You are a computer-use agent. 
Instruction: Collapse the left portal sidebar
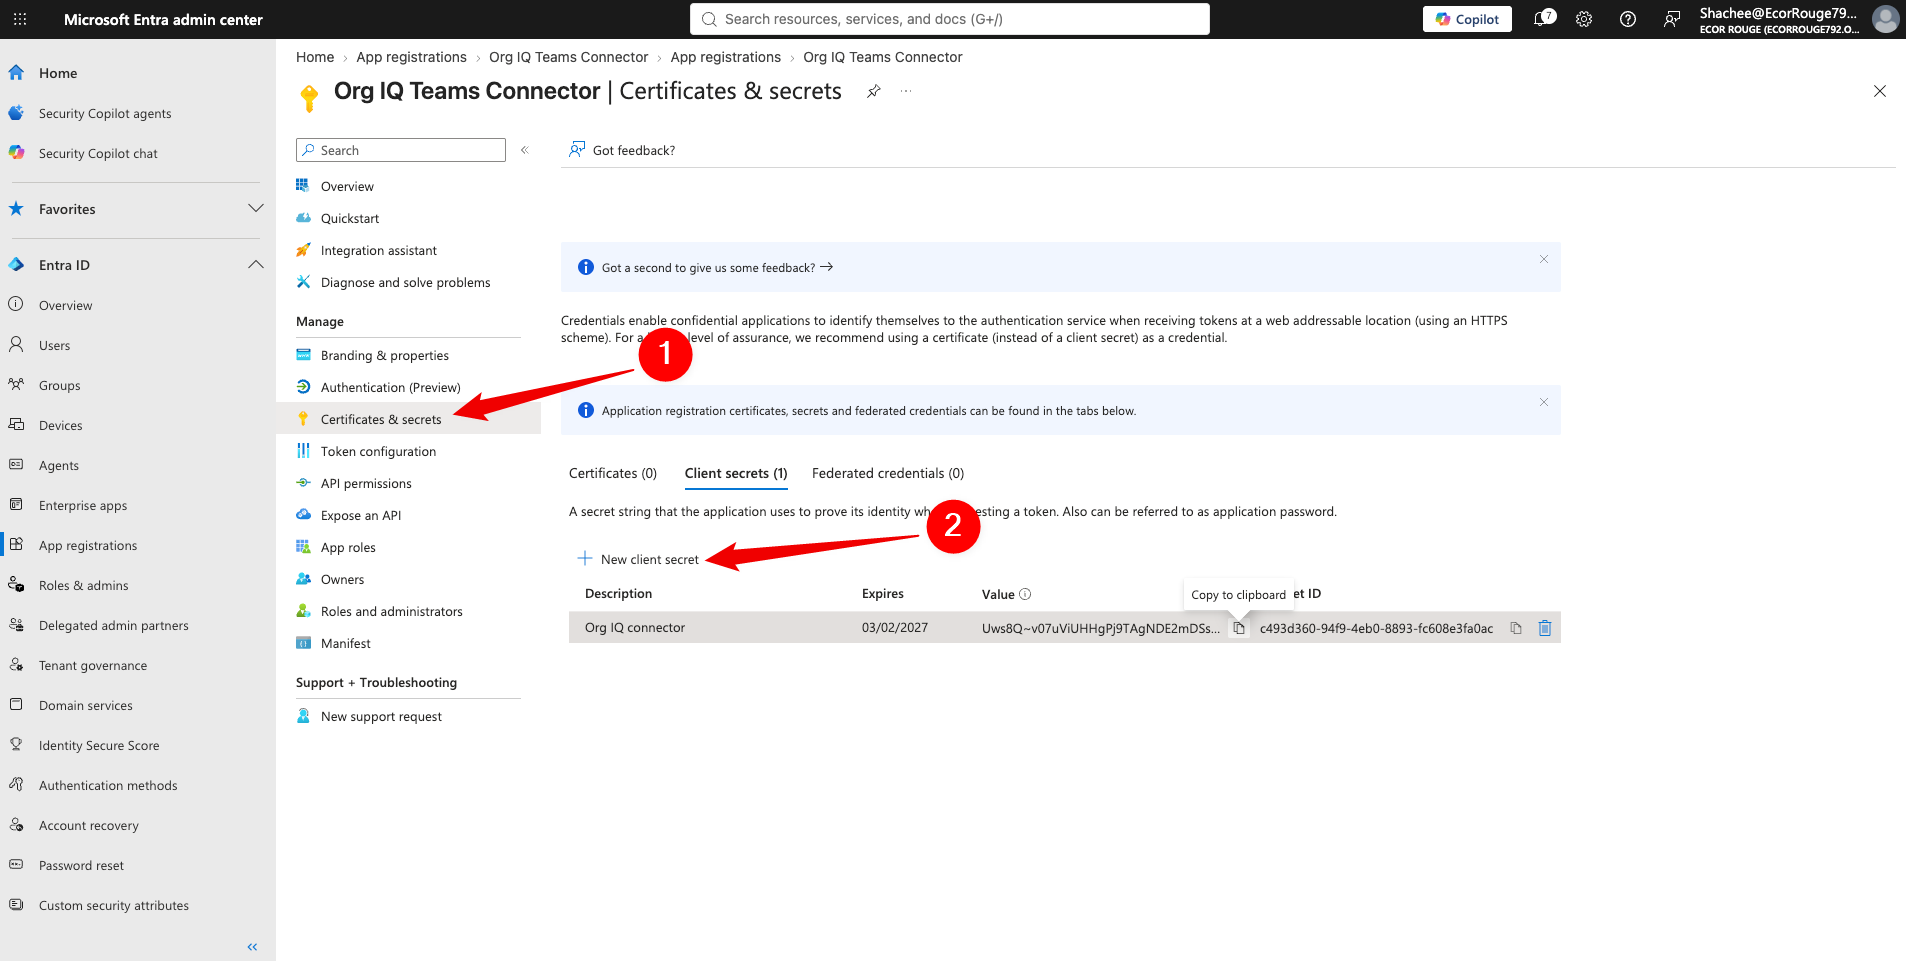click(x=252, y=946)
